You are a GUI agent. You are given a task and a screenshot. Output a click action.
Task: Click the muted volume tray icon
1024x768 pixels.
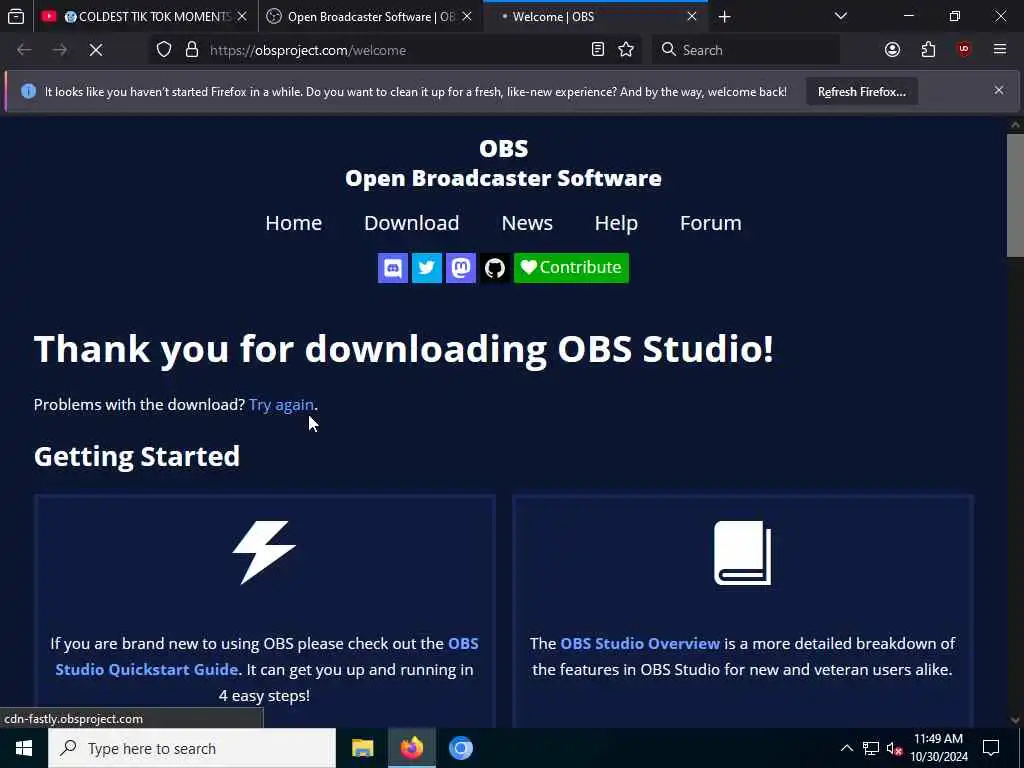click(x=895, y=748)
